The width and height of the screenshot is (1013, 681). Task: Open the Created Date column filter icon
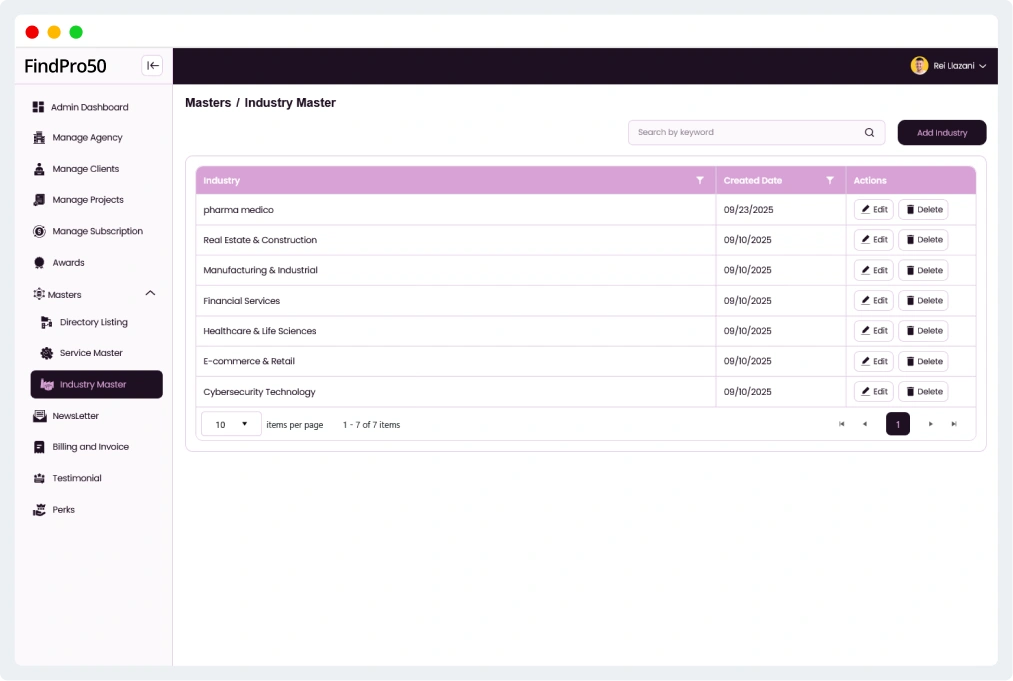[829, 180]
